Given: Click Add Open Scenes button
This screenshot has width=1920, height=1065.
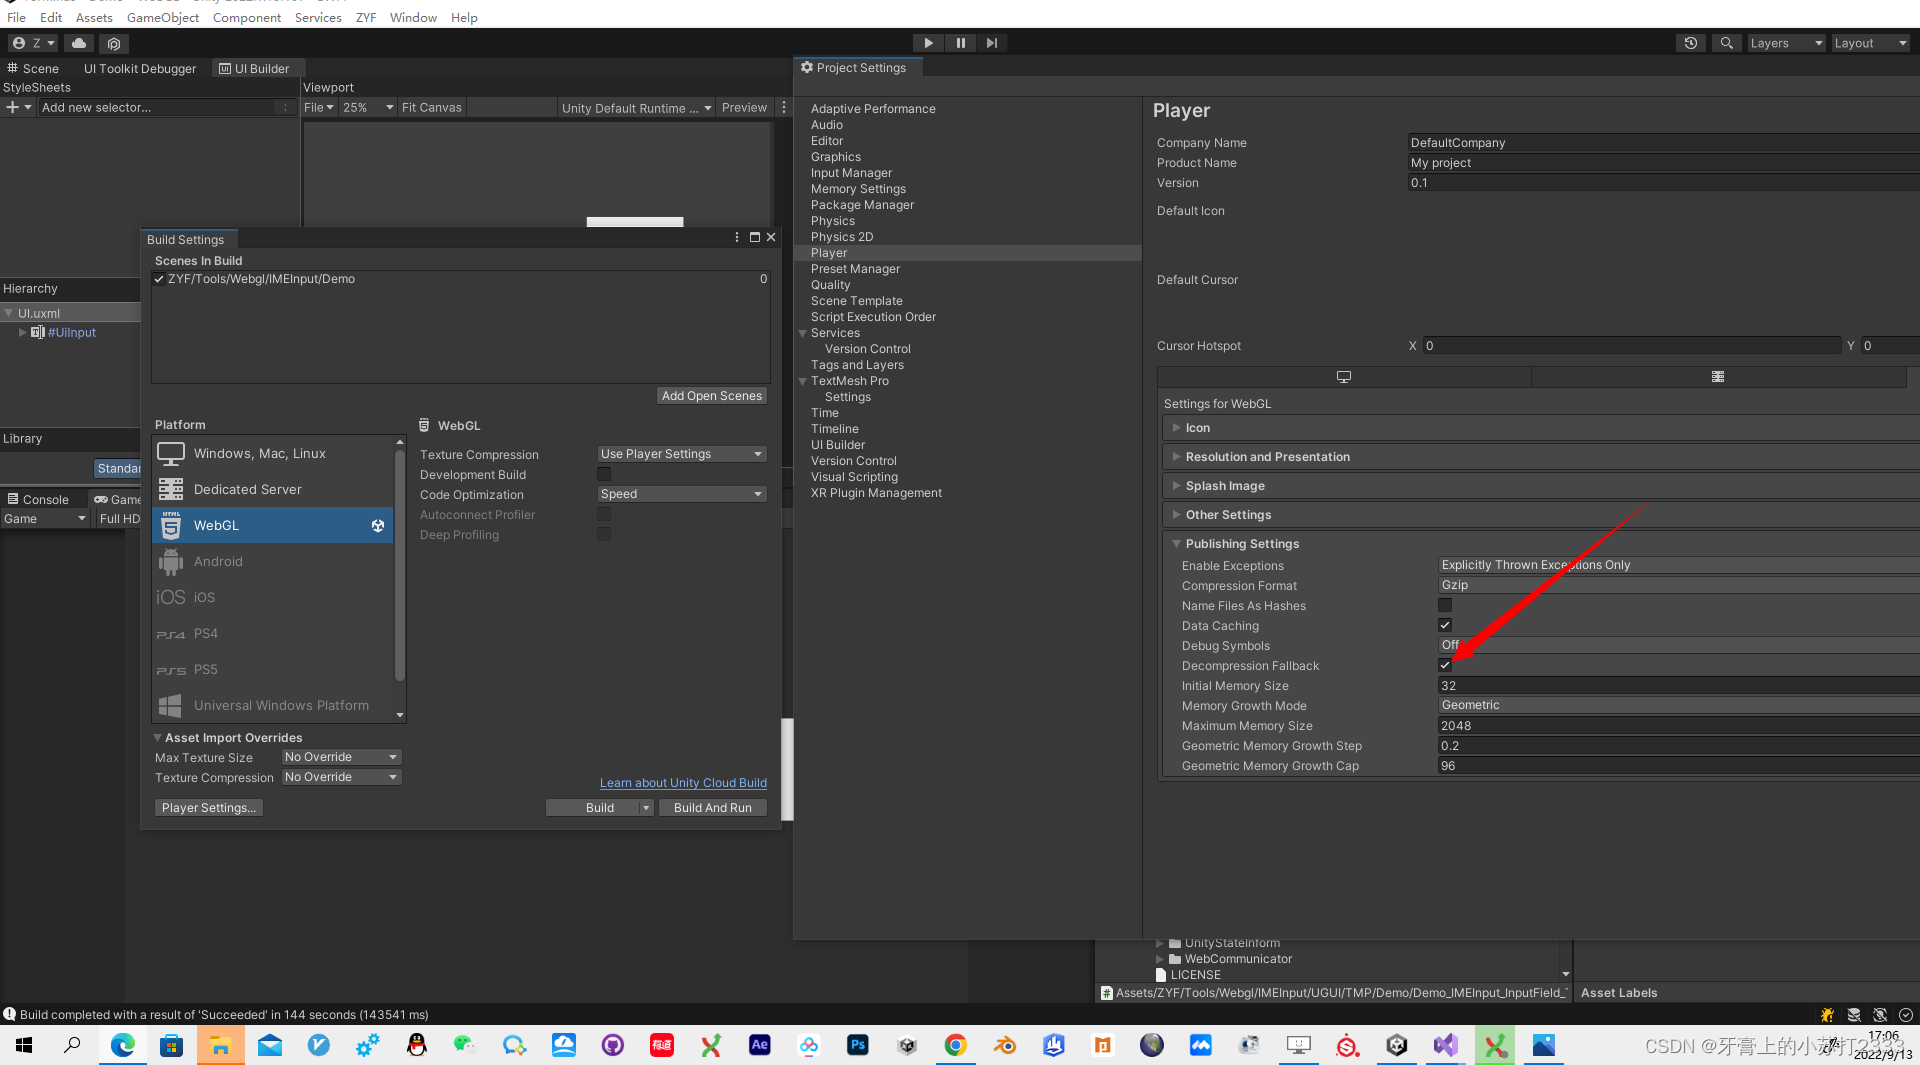Looking at the screenshot, I should coord(712,396).
